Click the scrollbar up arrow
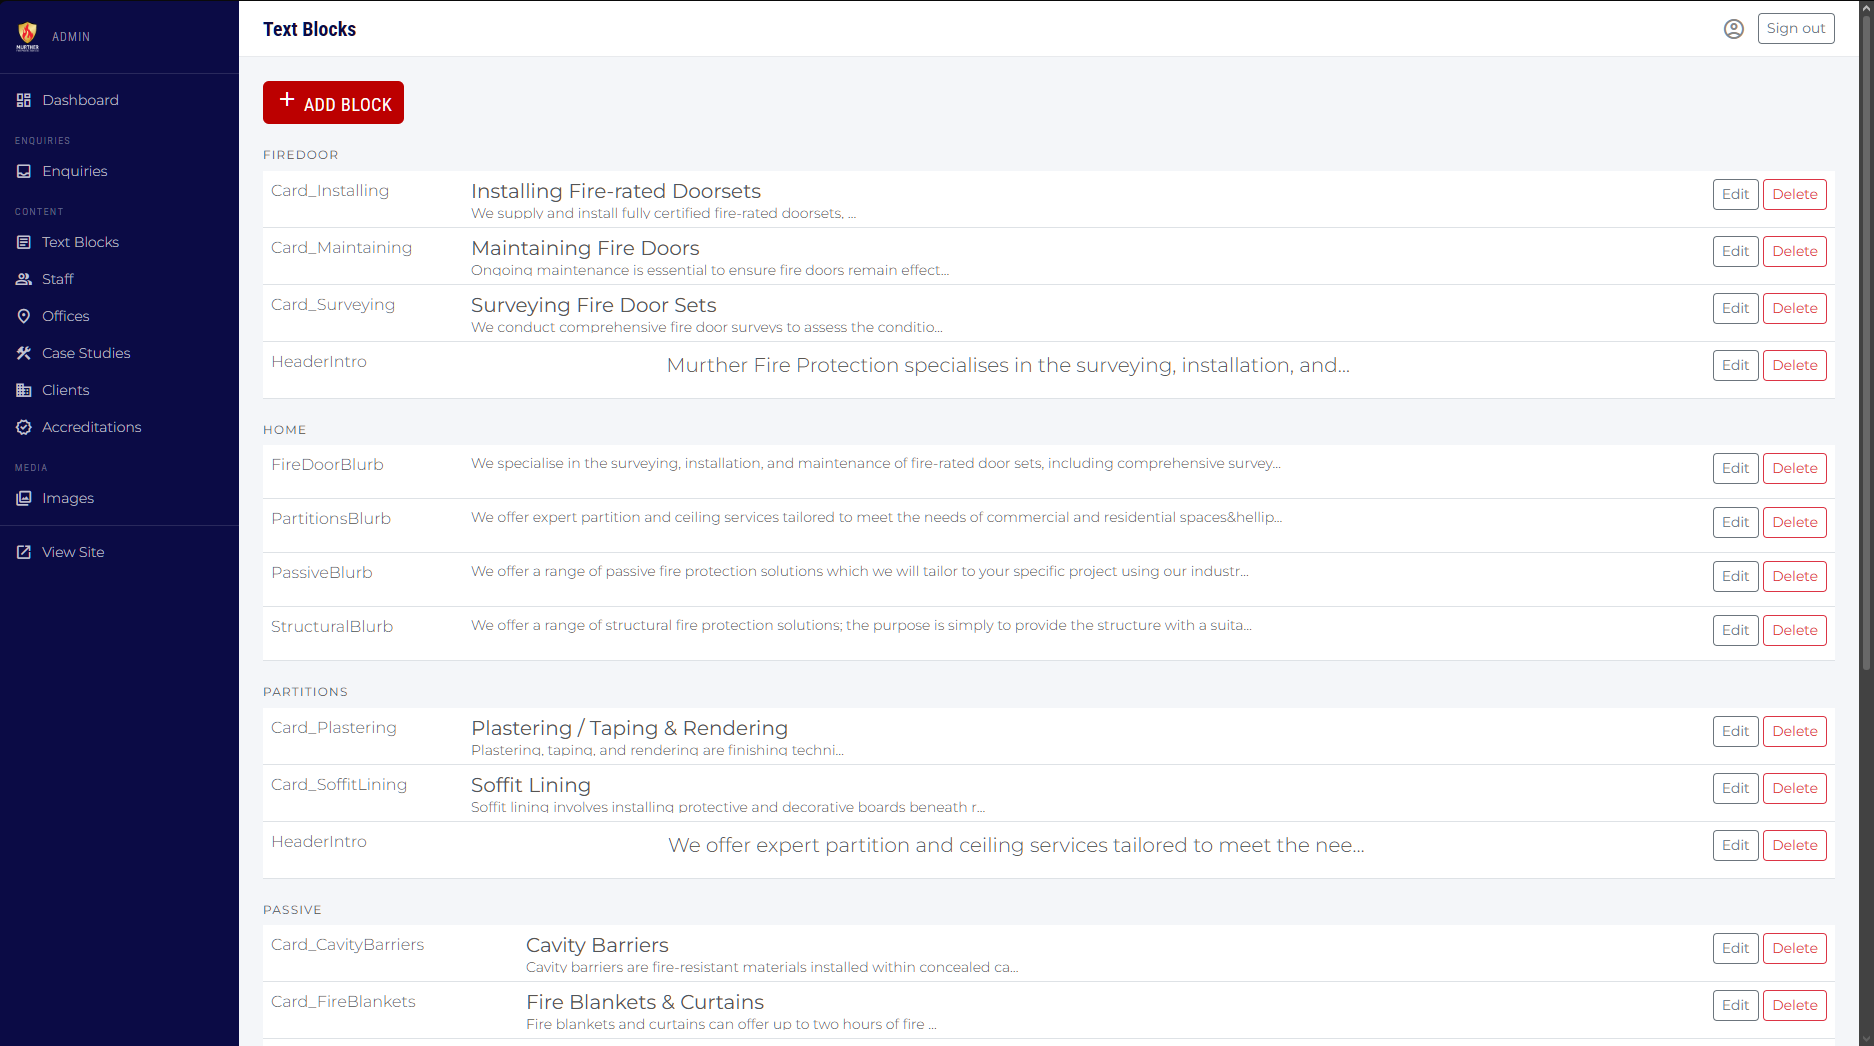The image size is (1874, 1046). (x=1866, y=8)
